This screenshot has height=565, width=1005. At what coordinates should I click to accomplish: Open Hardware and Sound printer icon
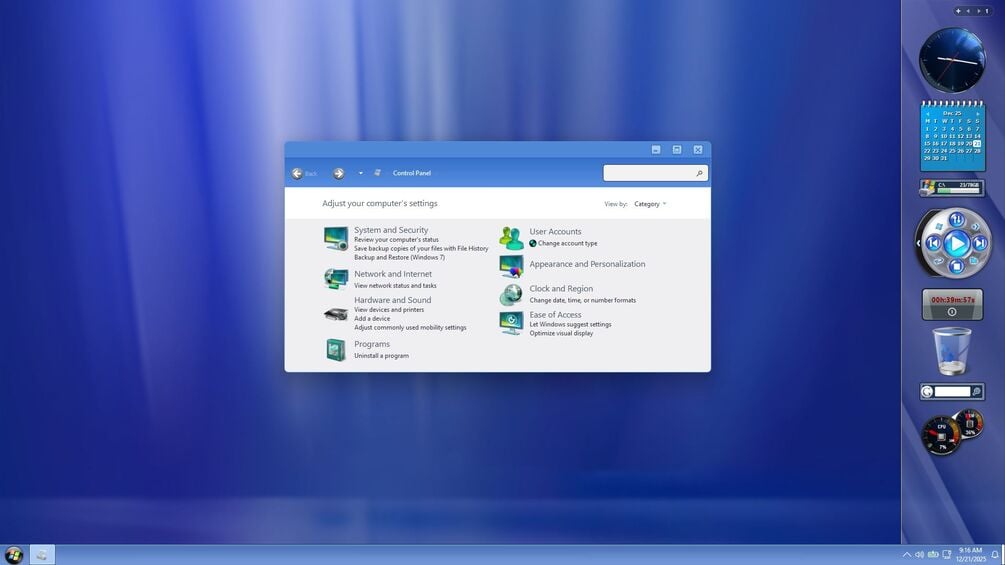coord(336,314)
